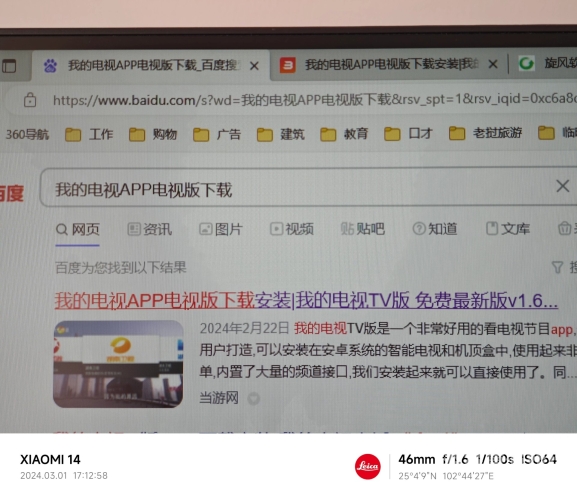Open the 教育 bookmarks folder
The height and width of the screenshot is (500, 577).
[344, 134]
